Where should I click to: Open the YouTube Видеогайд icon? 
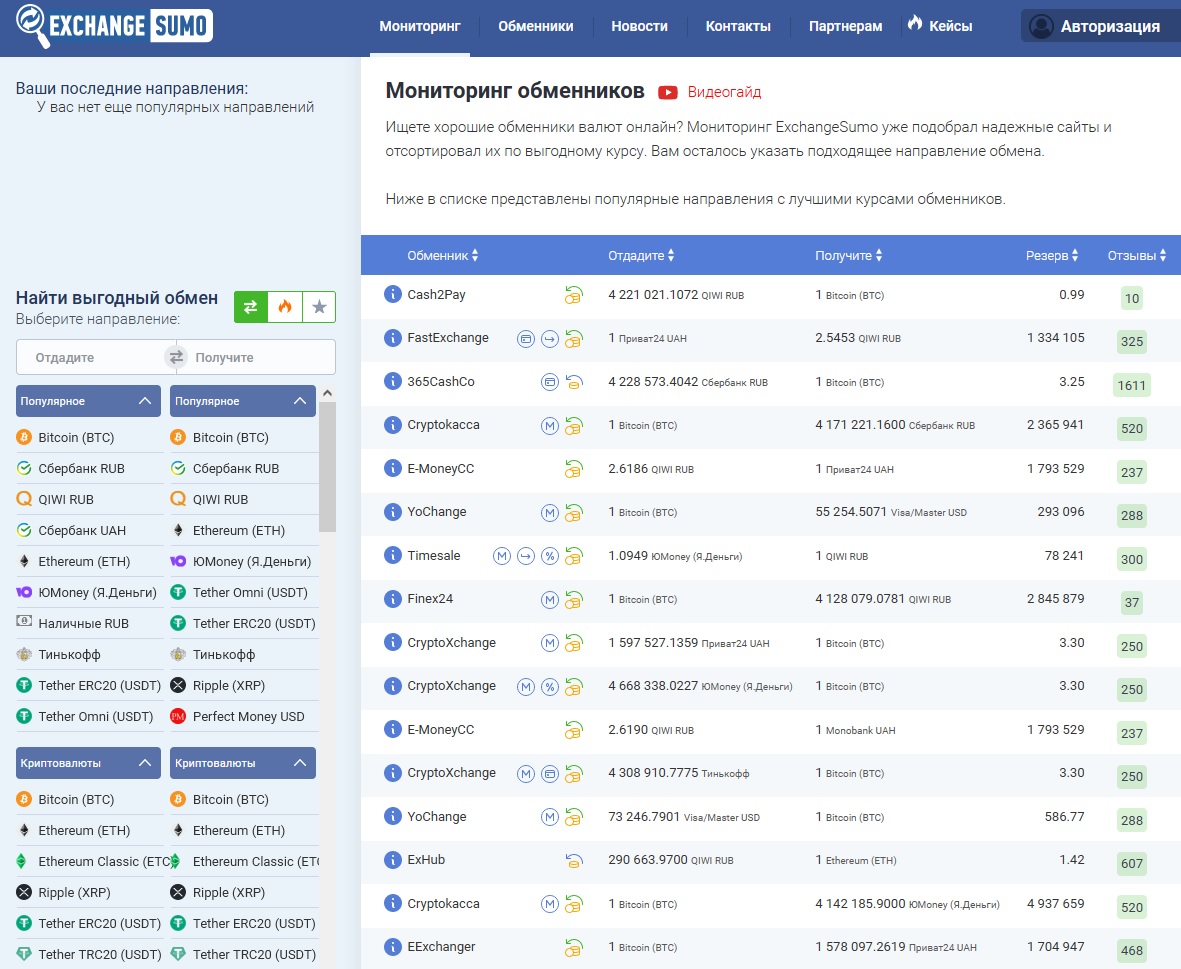point(667,92)
